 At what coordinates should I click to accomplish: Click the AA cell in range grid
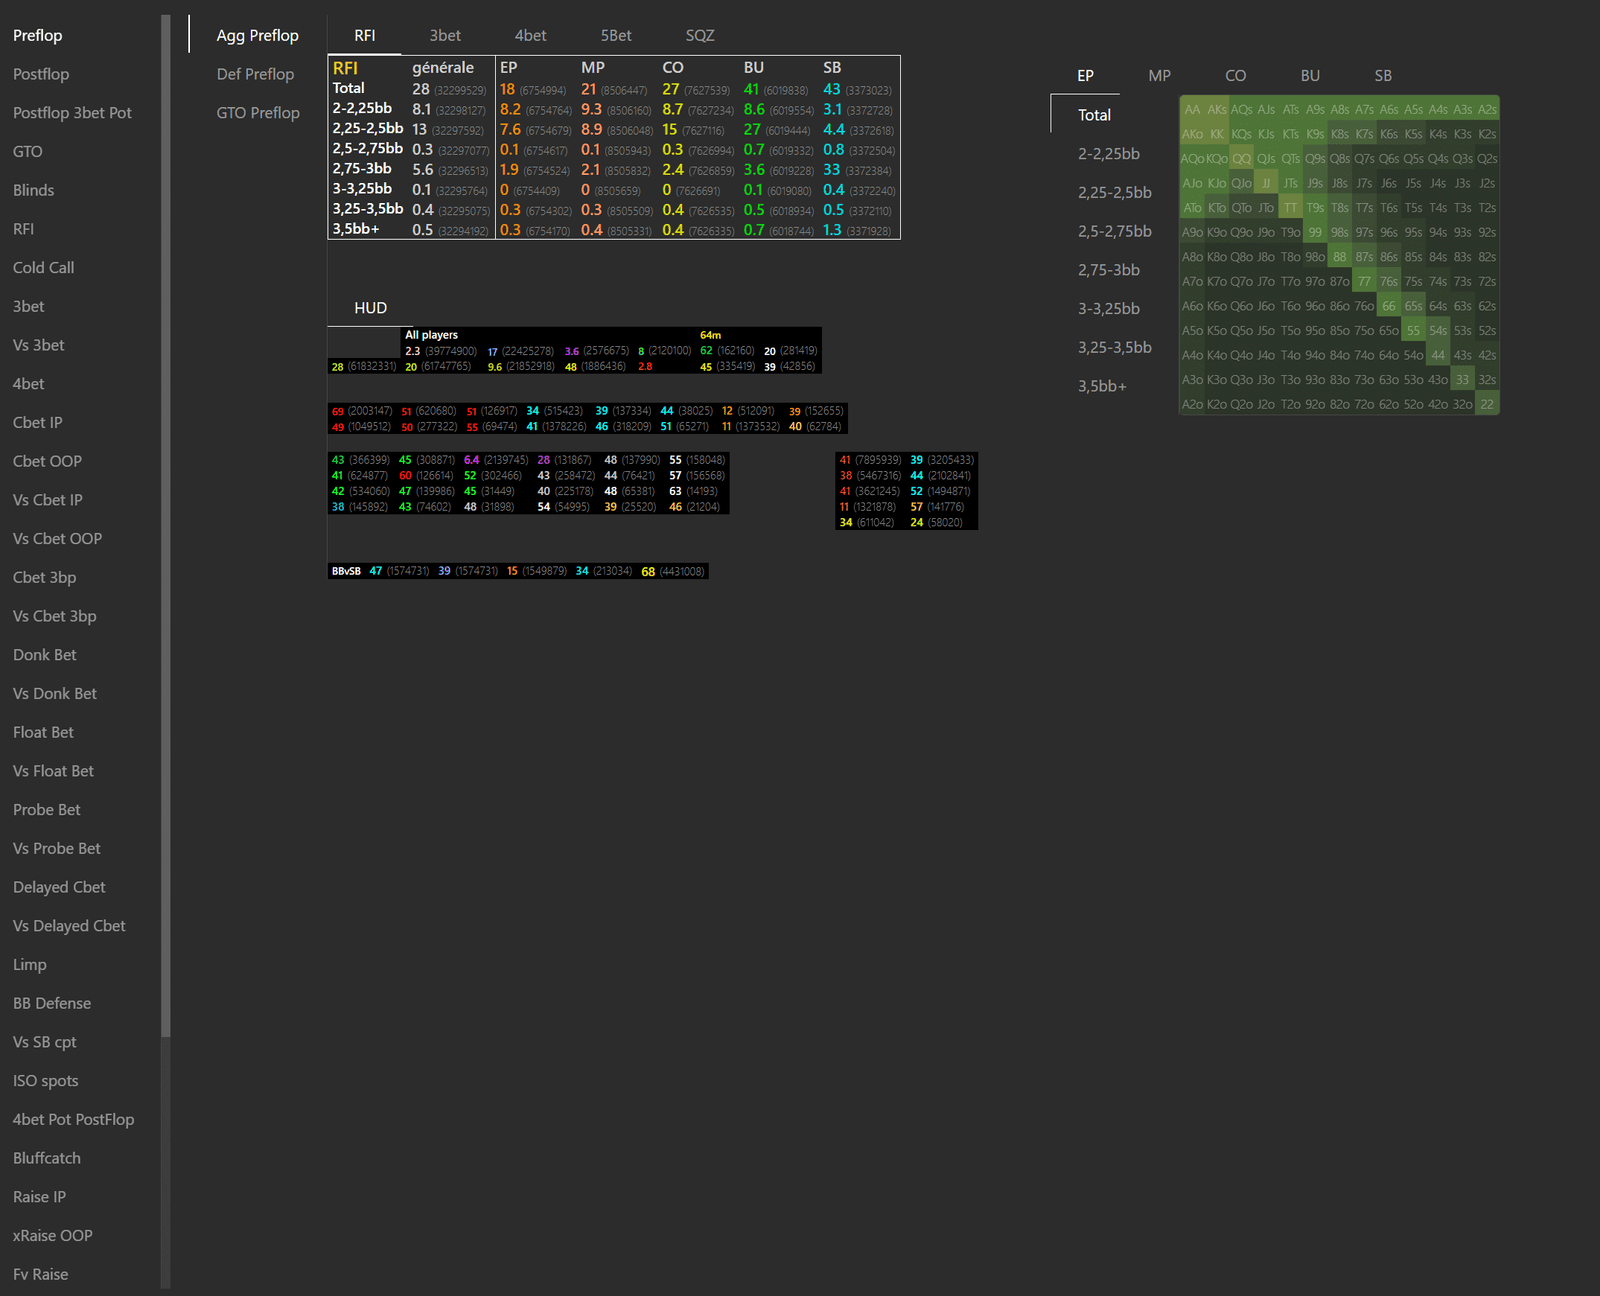(x=1192, y=110)
